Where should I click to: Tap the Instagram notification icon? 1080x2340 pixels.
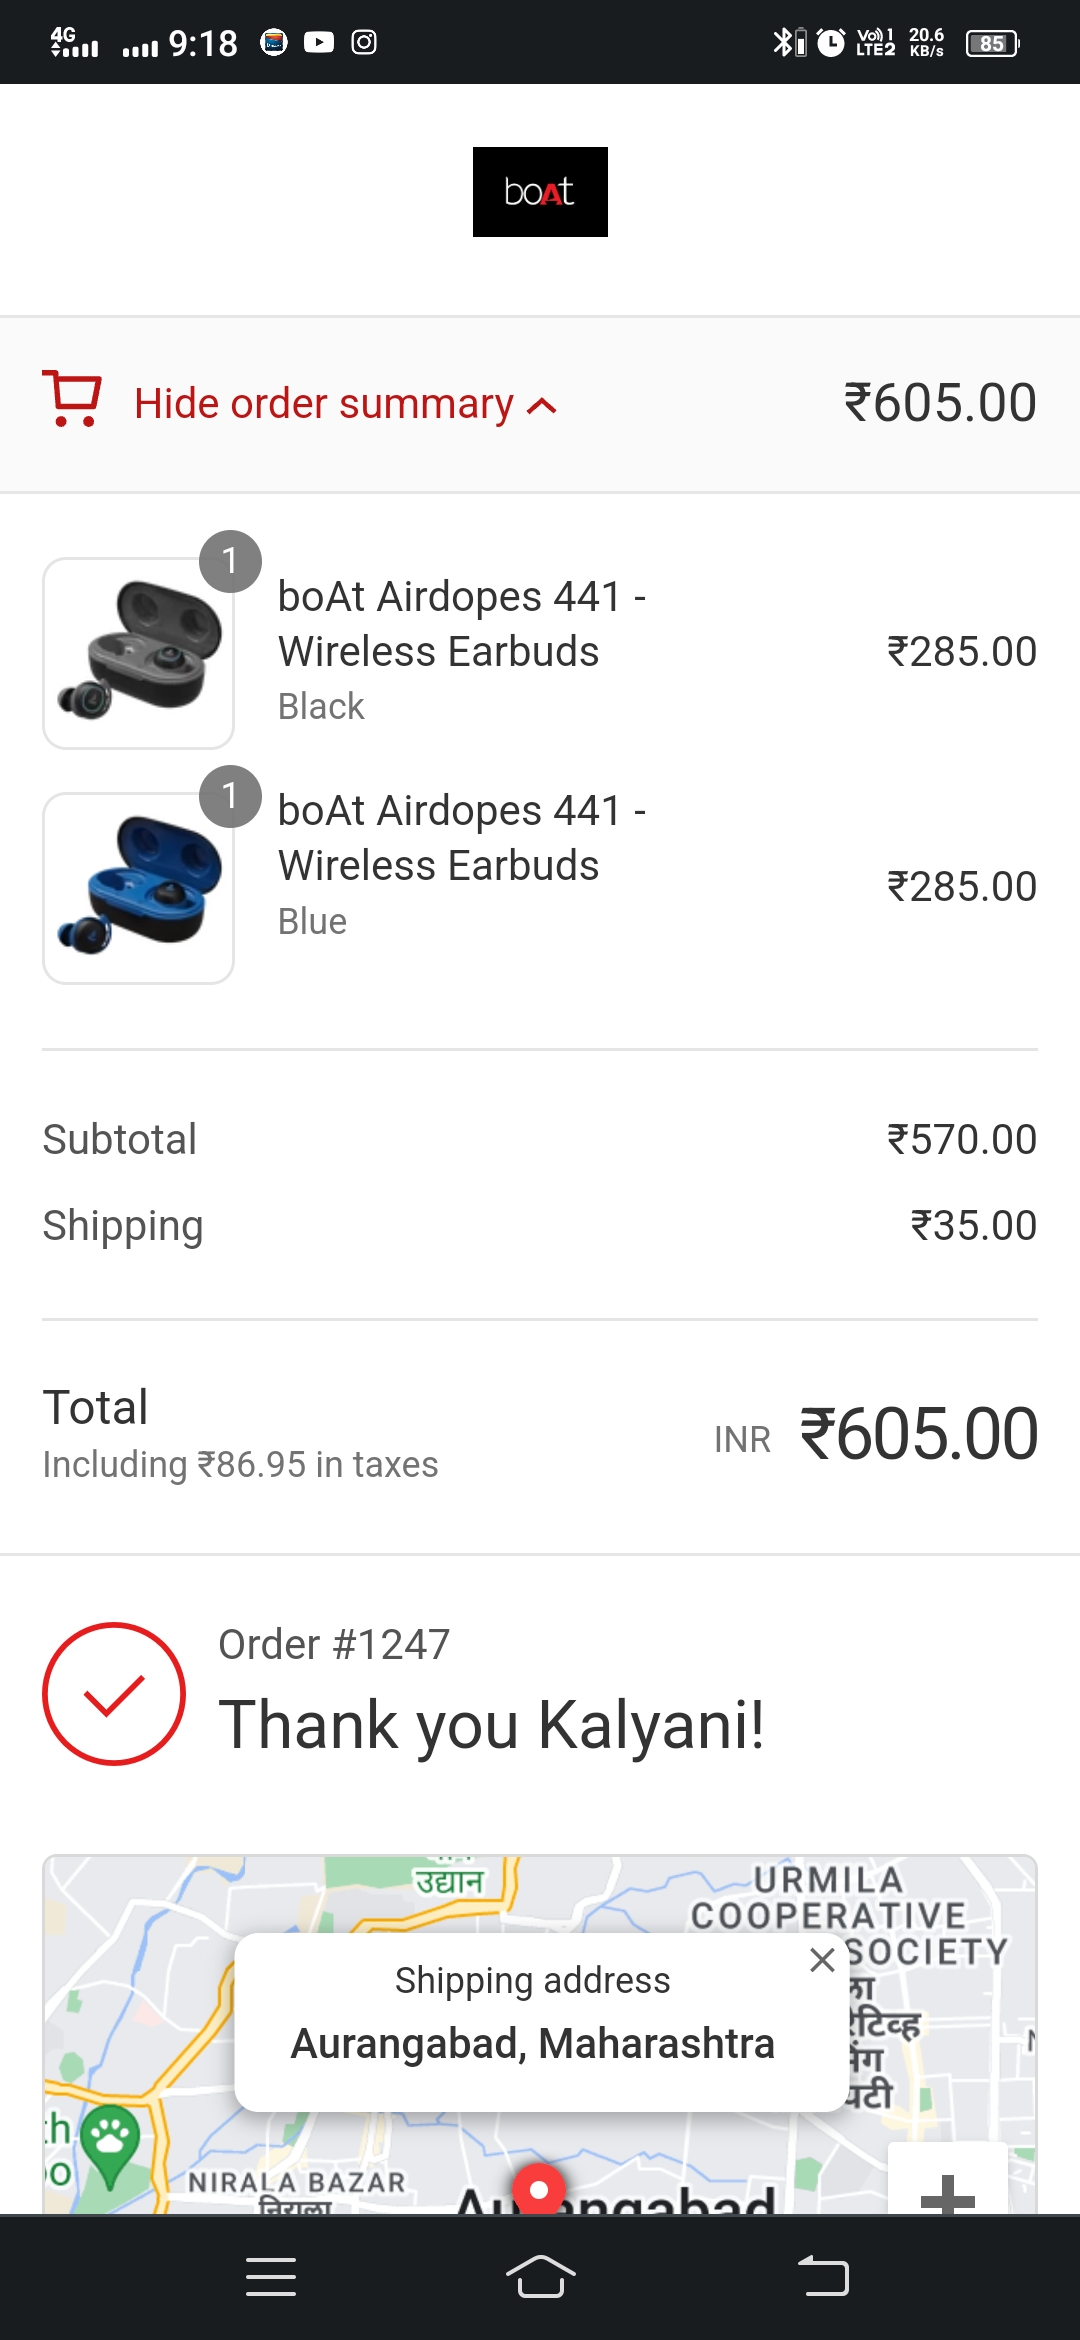364,42
